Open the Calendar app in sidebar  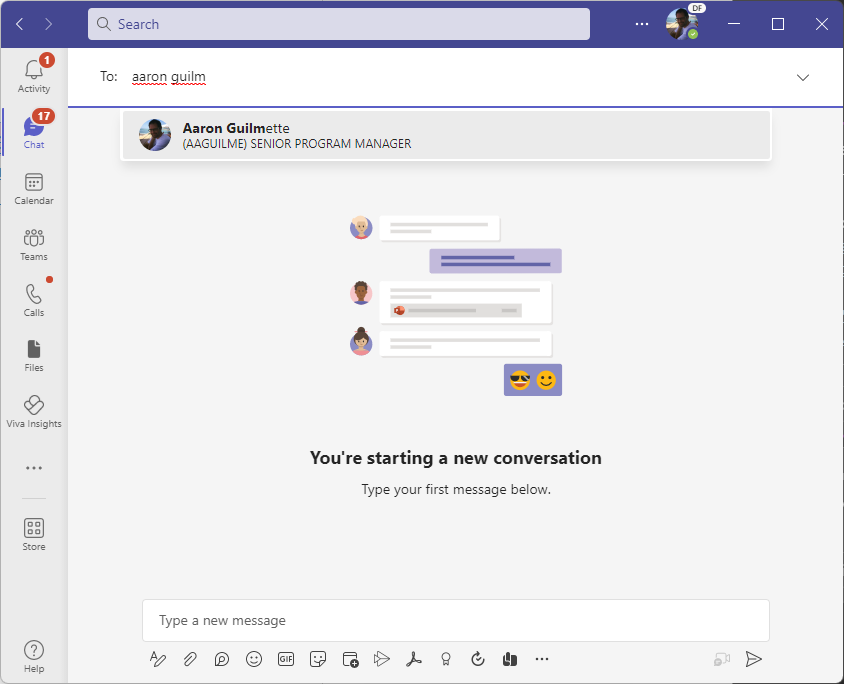pos(34,188)
